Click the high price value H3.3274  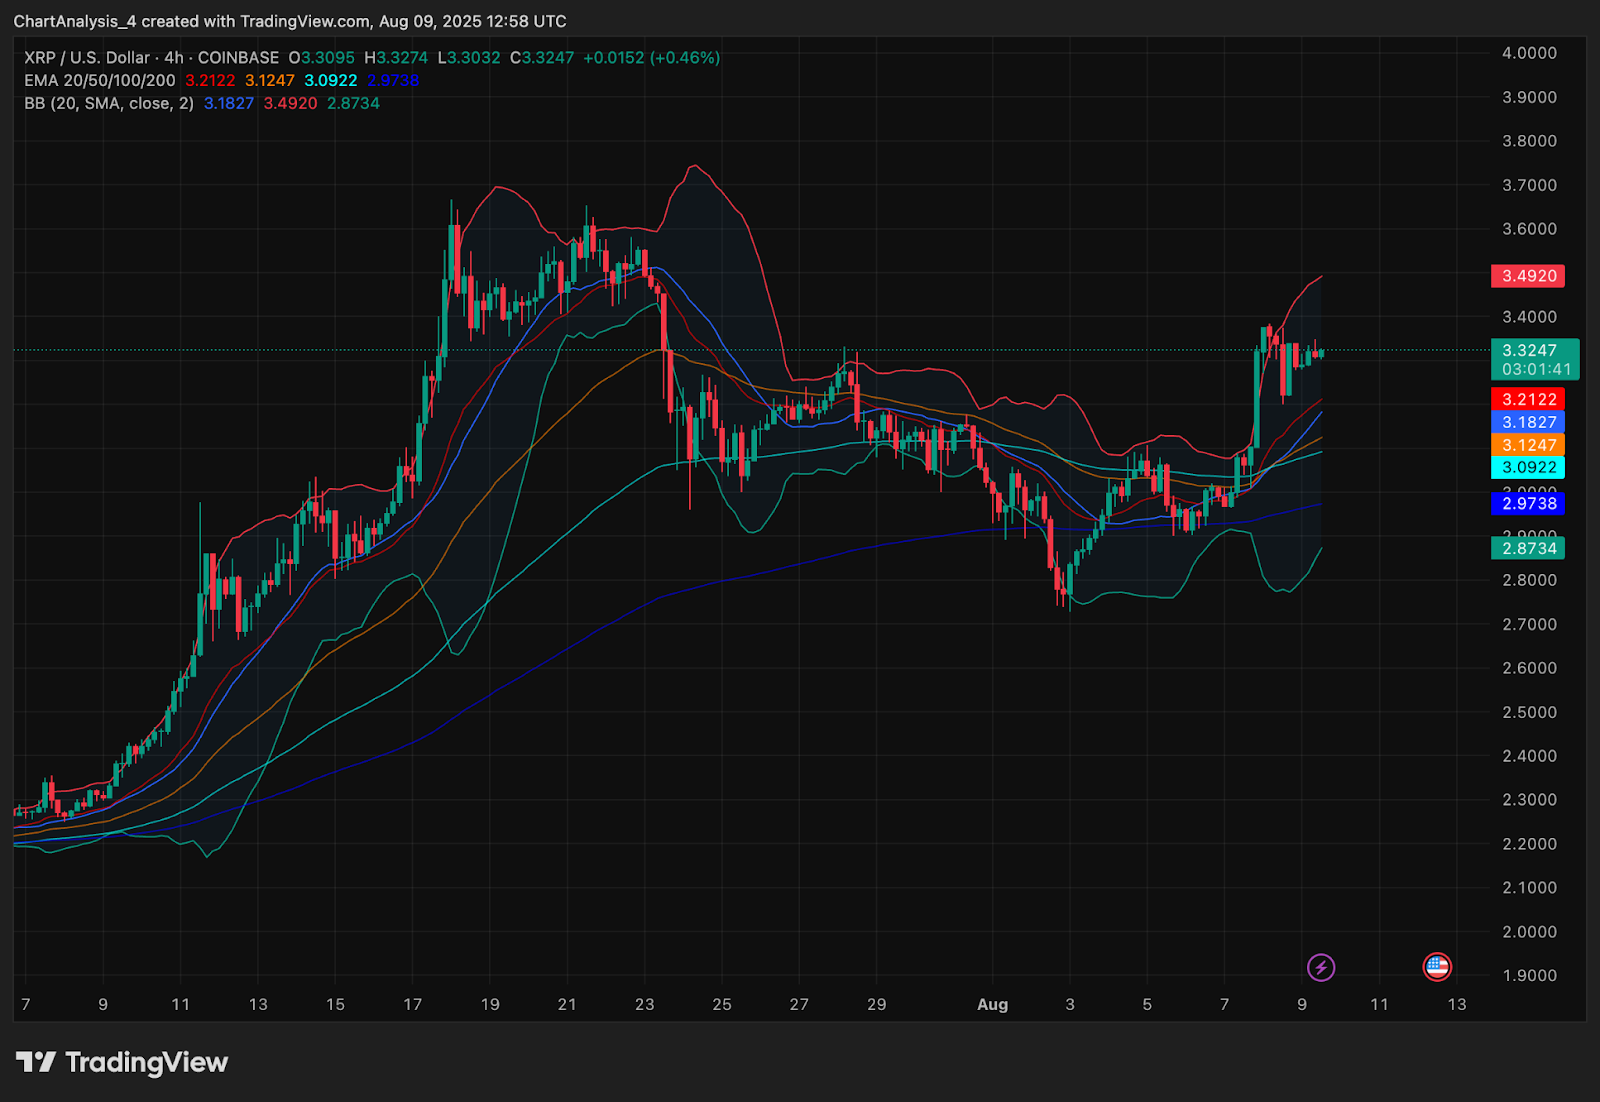[396, 58]
